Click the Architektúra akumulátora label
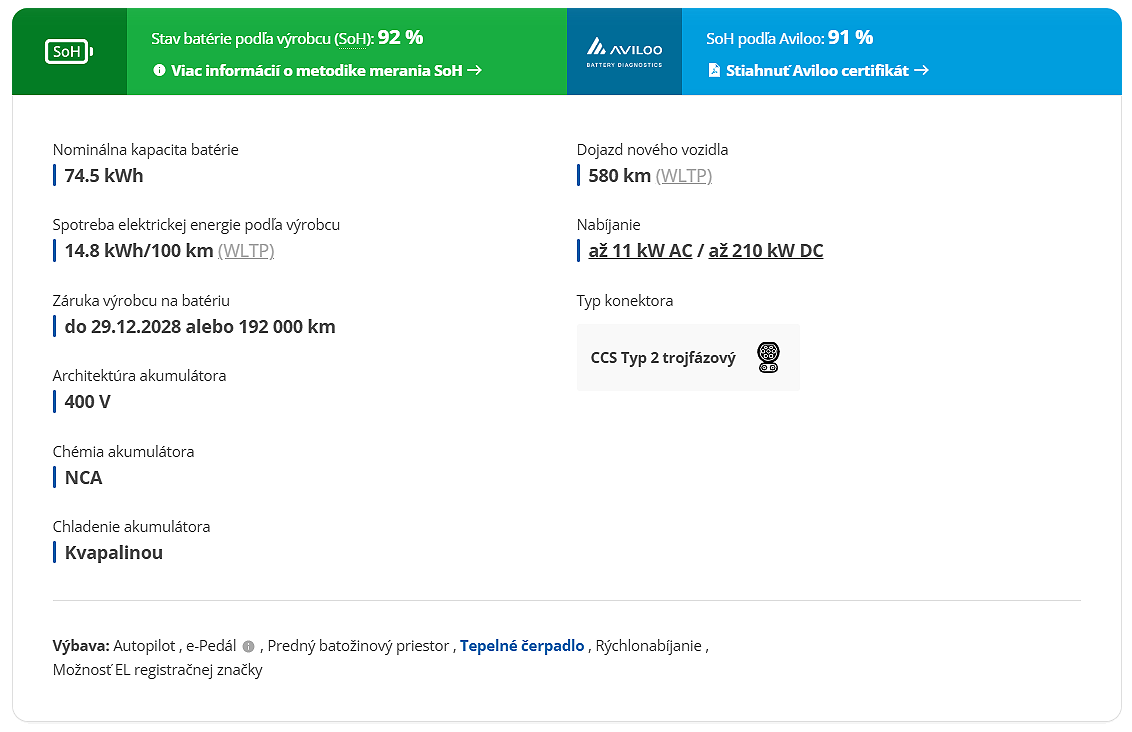 (139, 375)
